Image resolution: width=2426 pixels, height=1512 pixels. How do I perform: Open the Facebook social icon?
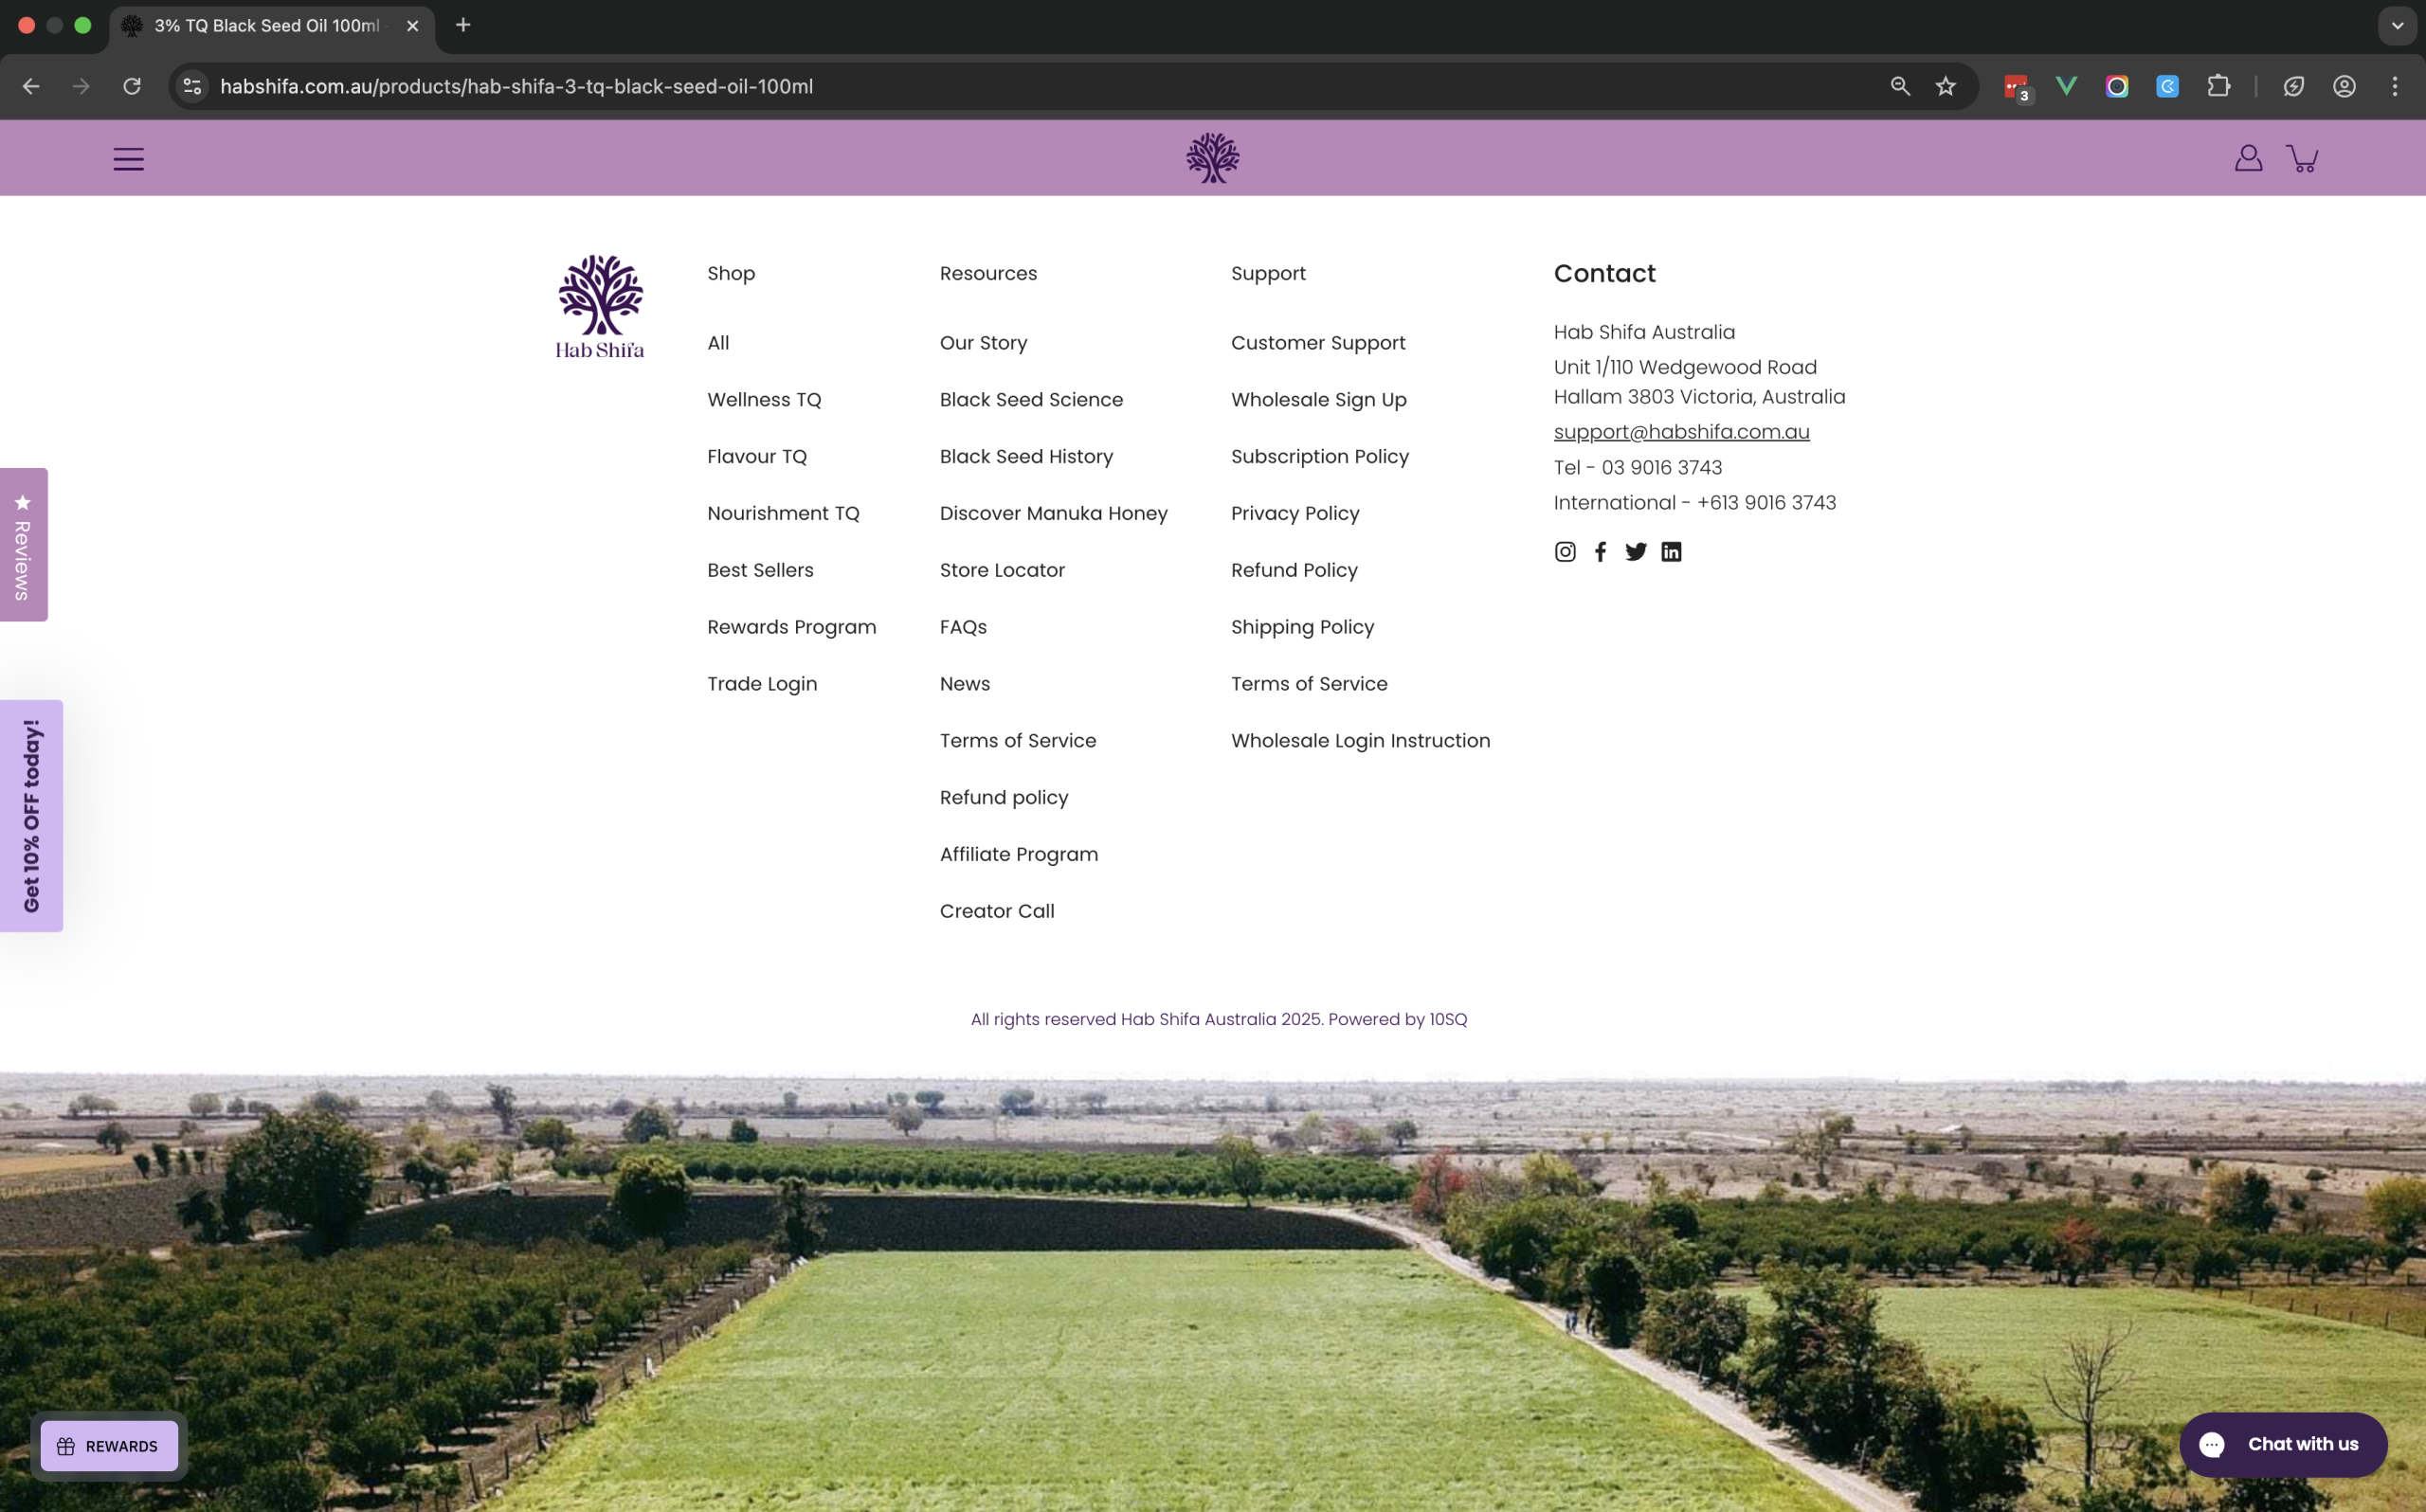point(1600,552)
